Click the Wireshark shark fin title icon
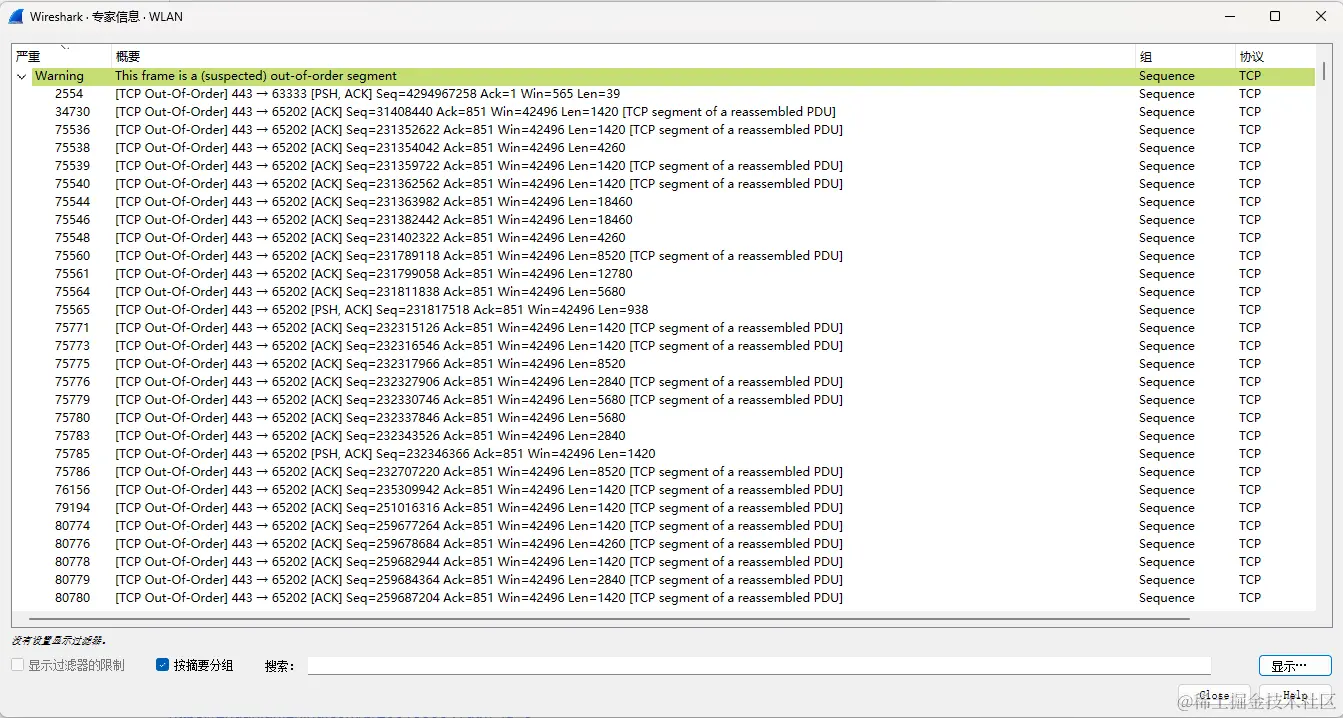Image resolution: width=1343 pixels, height=718 pixels. (x=16, y=16)
